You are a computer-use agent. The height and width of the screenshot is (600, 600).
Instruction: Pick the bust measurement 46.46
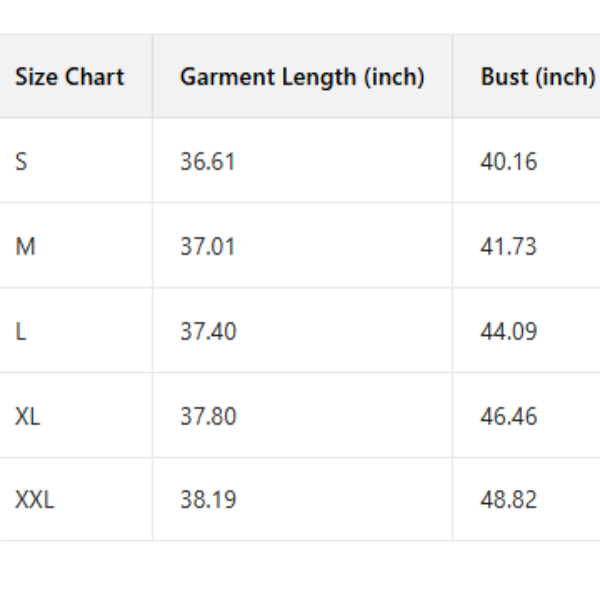(508, 416)
